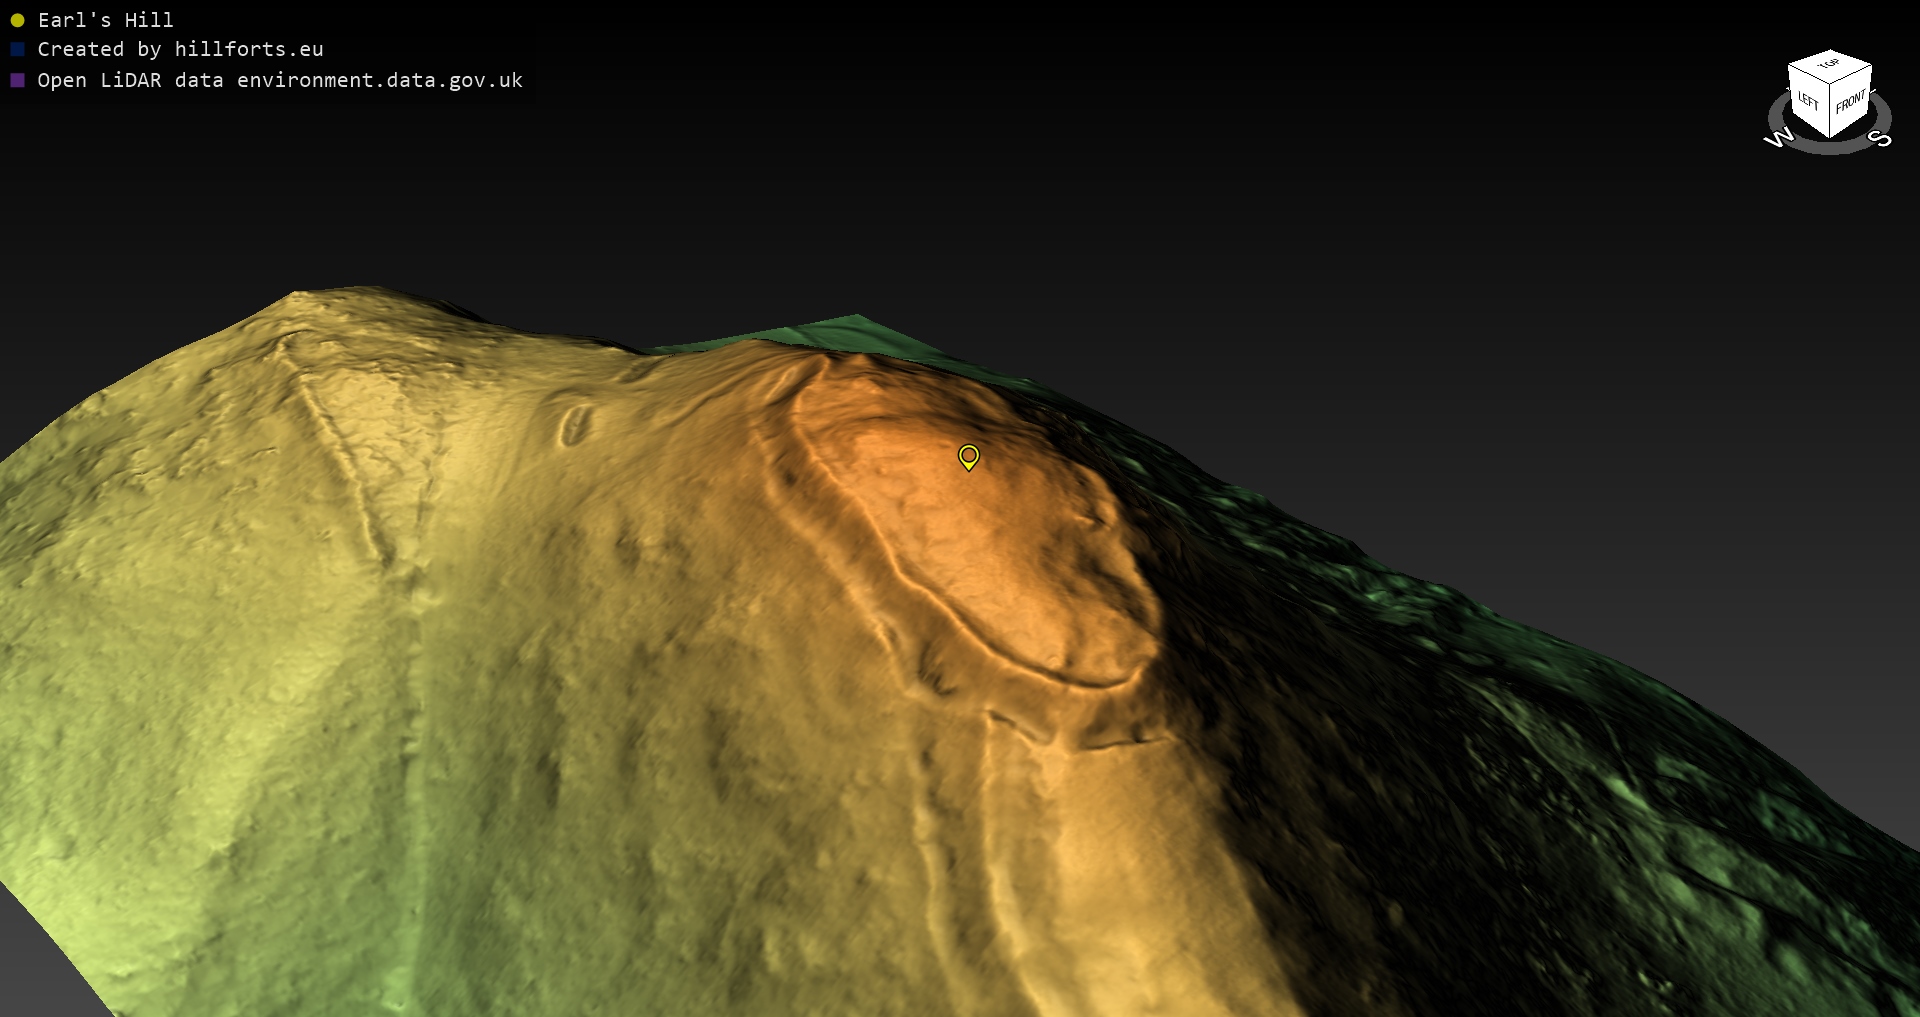This screenshot has width=1920, height=1017.
Task: Click the yellow dot beside Earl's Hill
Action: [17, 20]
